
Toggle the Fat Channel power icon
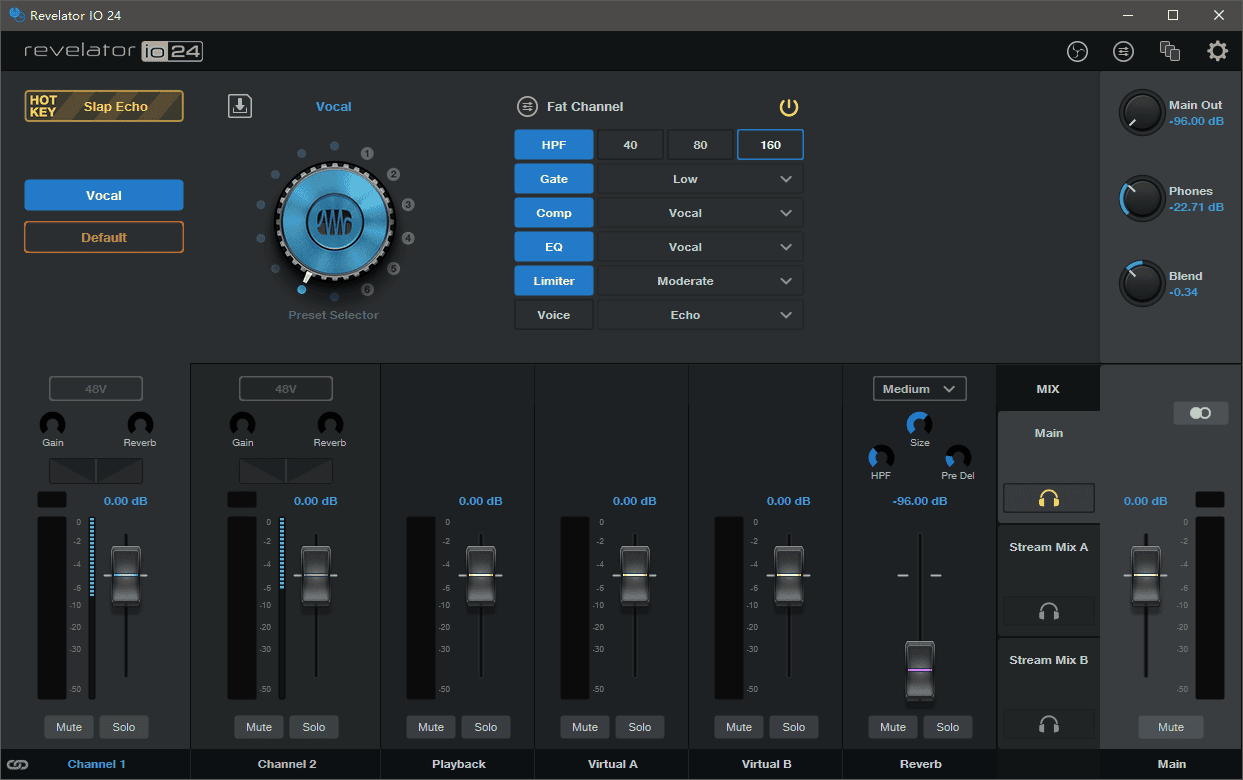click(x=789, y=107)
